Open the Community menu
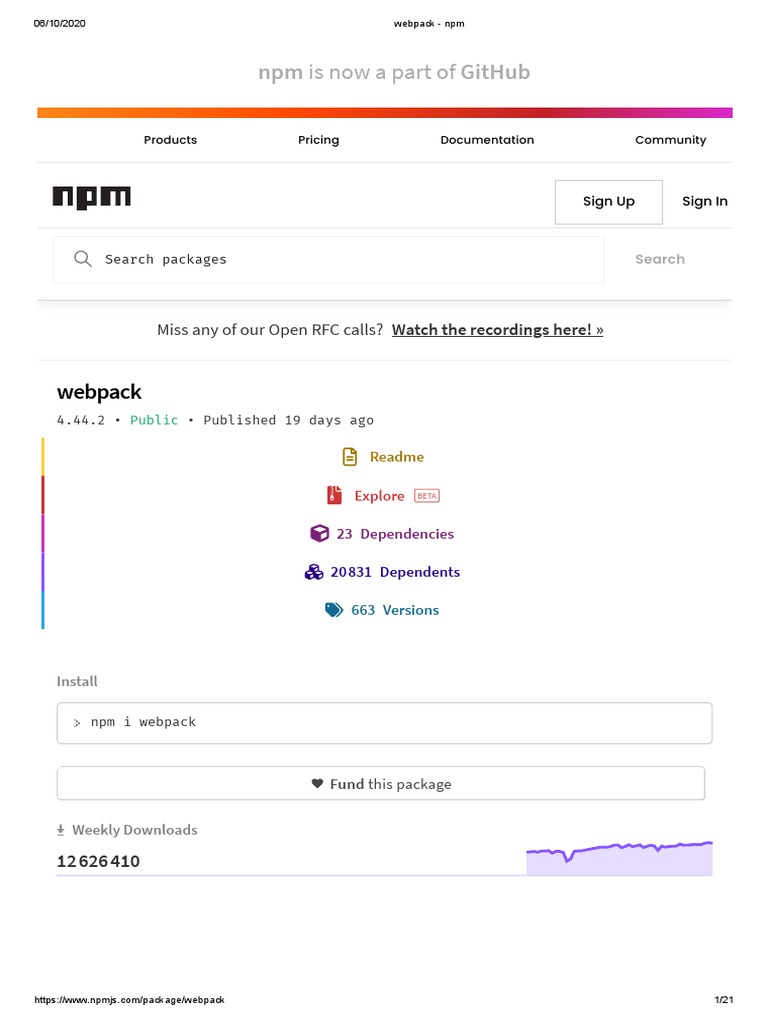768x1024 pixels. (x=670, y=140)
